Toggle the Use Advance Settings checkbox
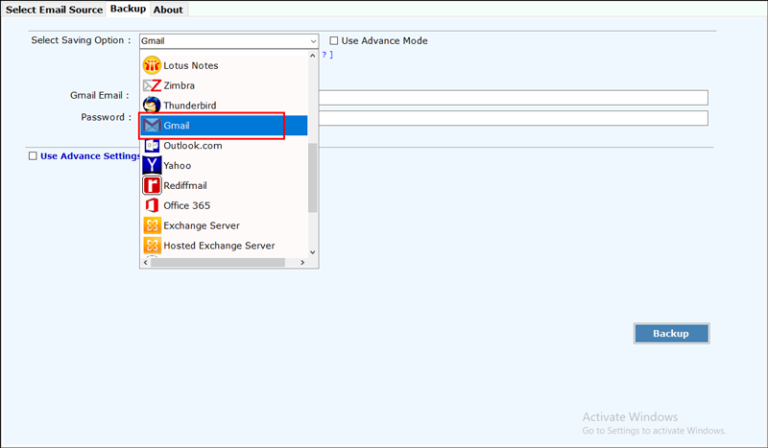This screenshot has width=768, height=448. (33, 156)
